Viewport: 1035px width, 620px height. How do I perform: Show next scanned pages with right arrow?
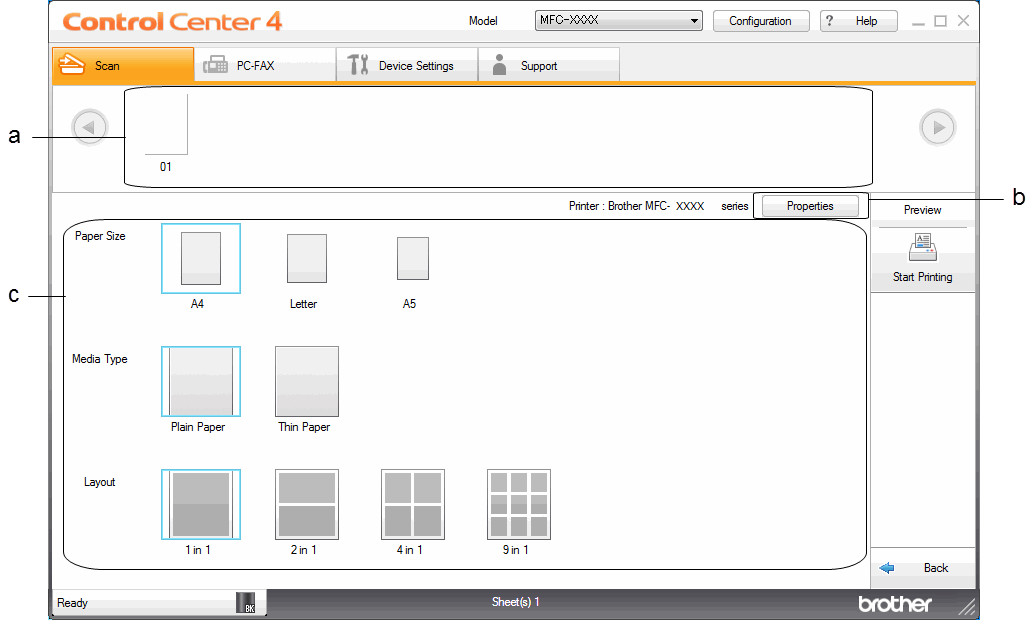click(937, 127)
